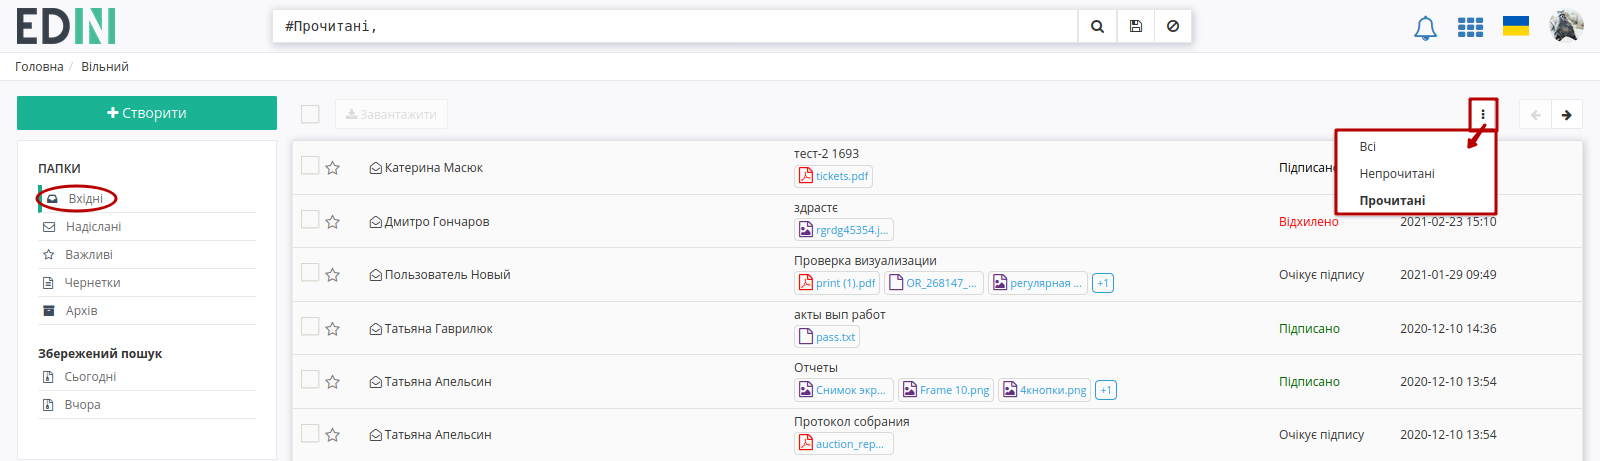Open the tickets.pdf attachment
The image size is (1600, 461).
pyautogui.click(x=834, y=176)
